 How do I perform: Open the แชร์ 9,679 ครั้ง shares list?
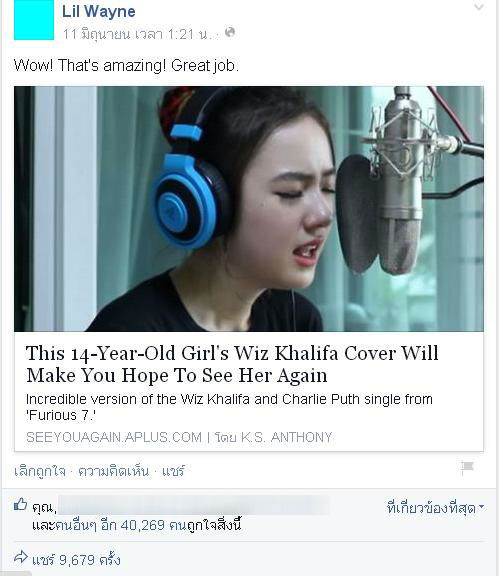(x=76, y=560)
